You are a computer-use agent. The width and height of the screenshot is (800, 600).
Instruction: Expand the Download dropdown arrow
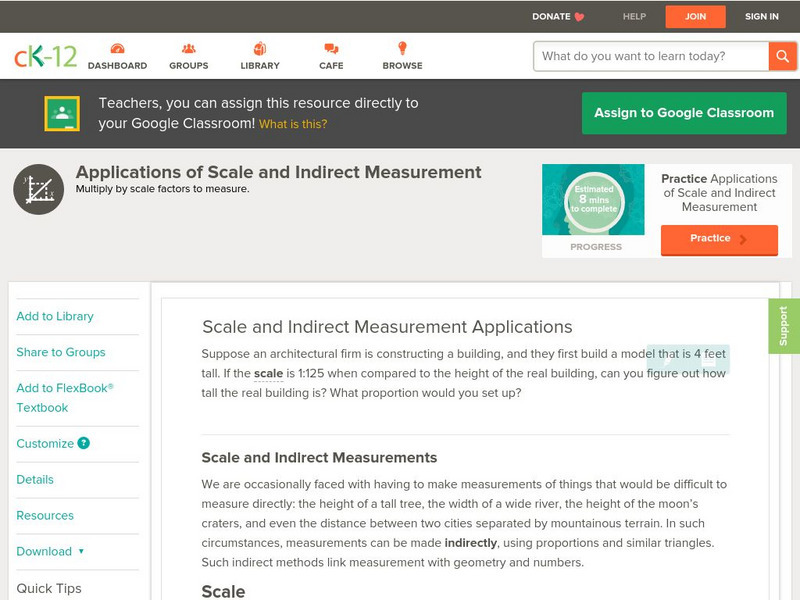[81, 552]
